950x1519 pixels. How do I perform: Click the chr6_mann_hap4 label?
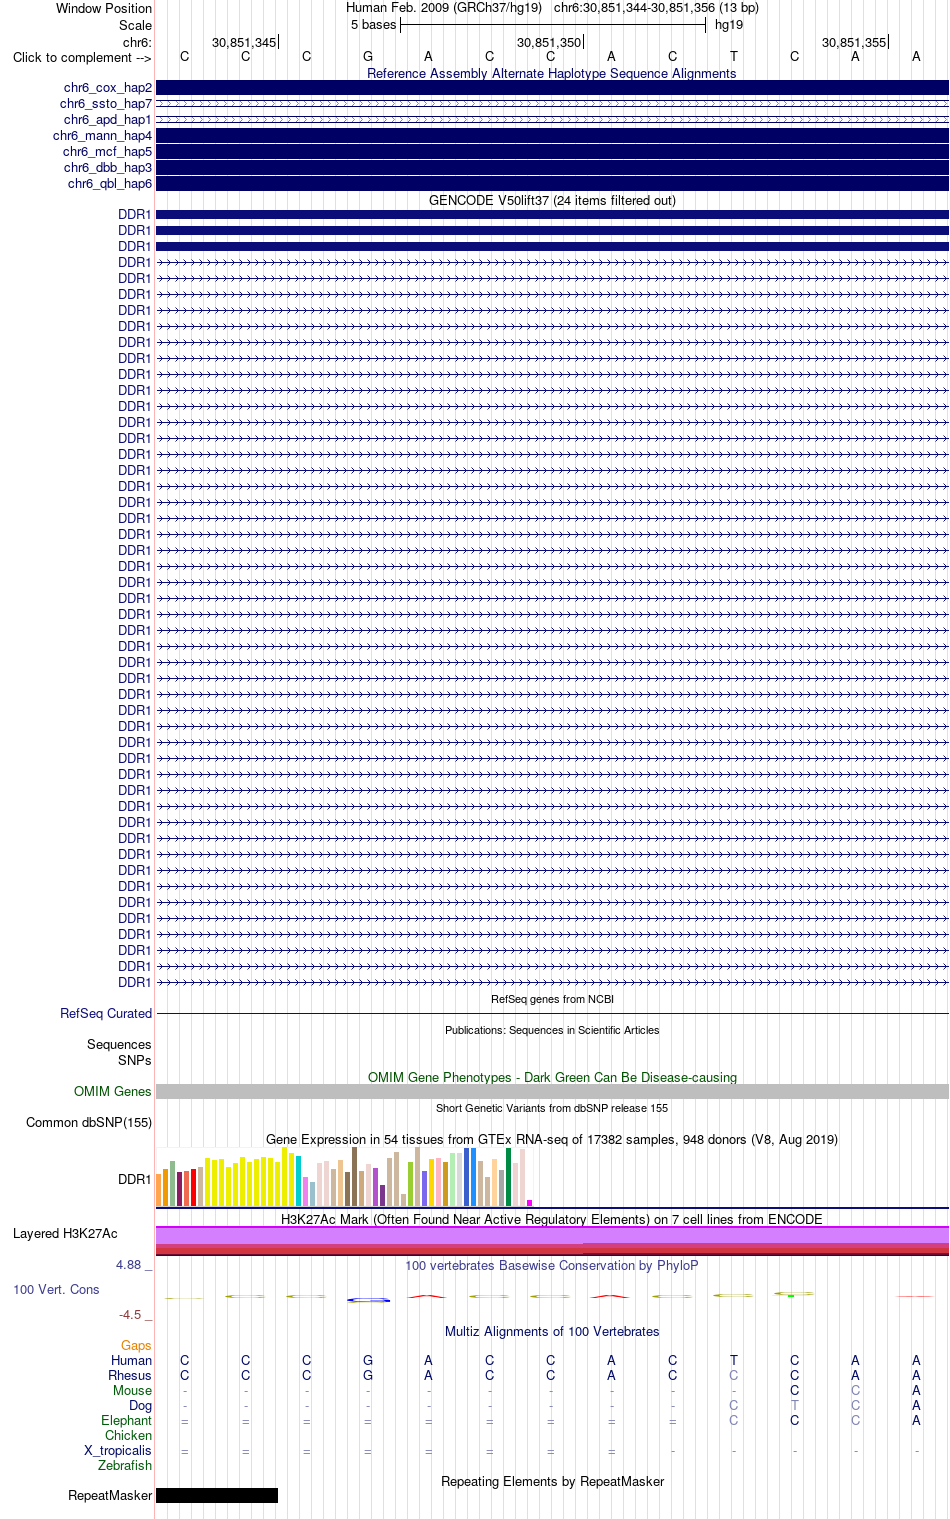[103, 136]
